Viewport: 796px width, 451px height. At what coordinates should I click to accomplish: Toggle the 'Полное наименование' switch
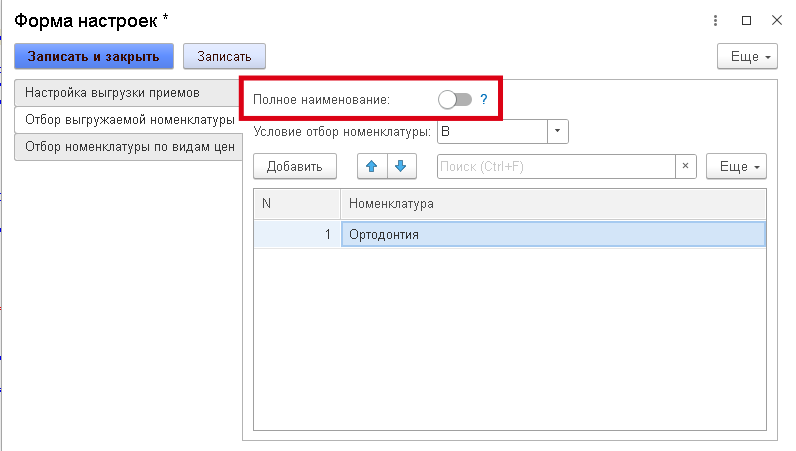(x=454, y=99)
